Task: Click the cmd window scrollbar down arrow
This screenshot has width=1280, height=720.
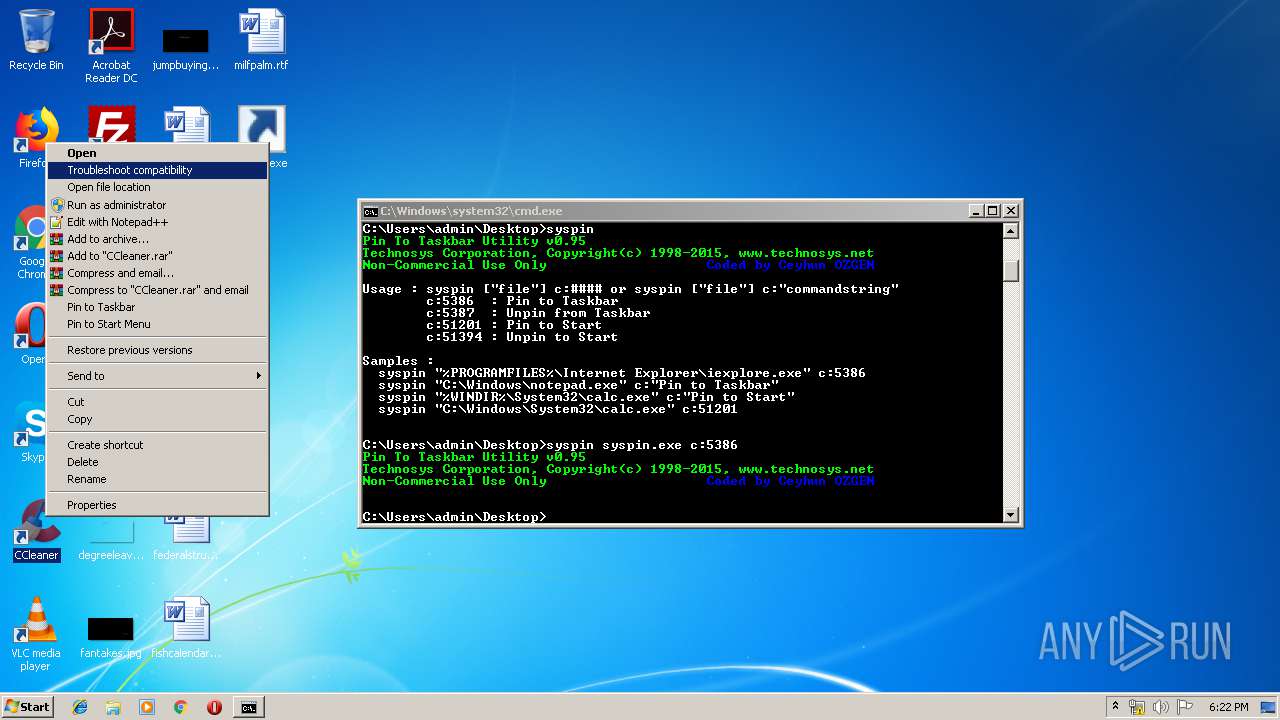Action: click(1010, 515)
